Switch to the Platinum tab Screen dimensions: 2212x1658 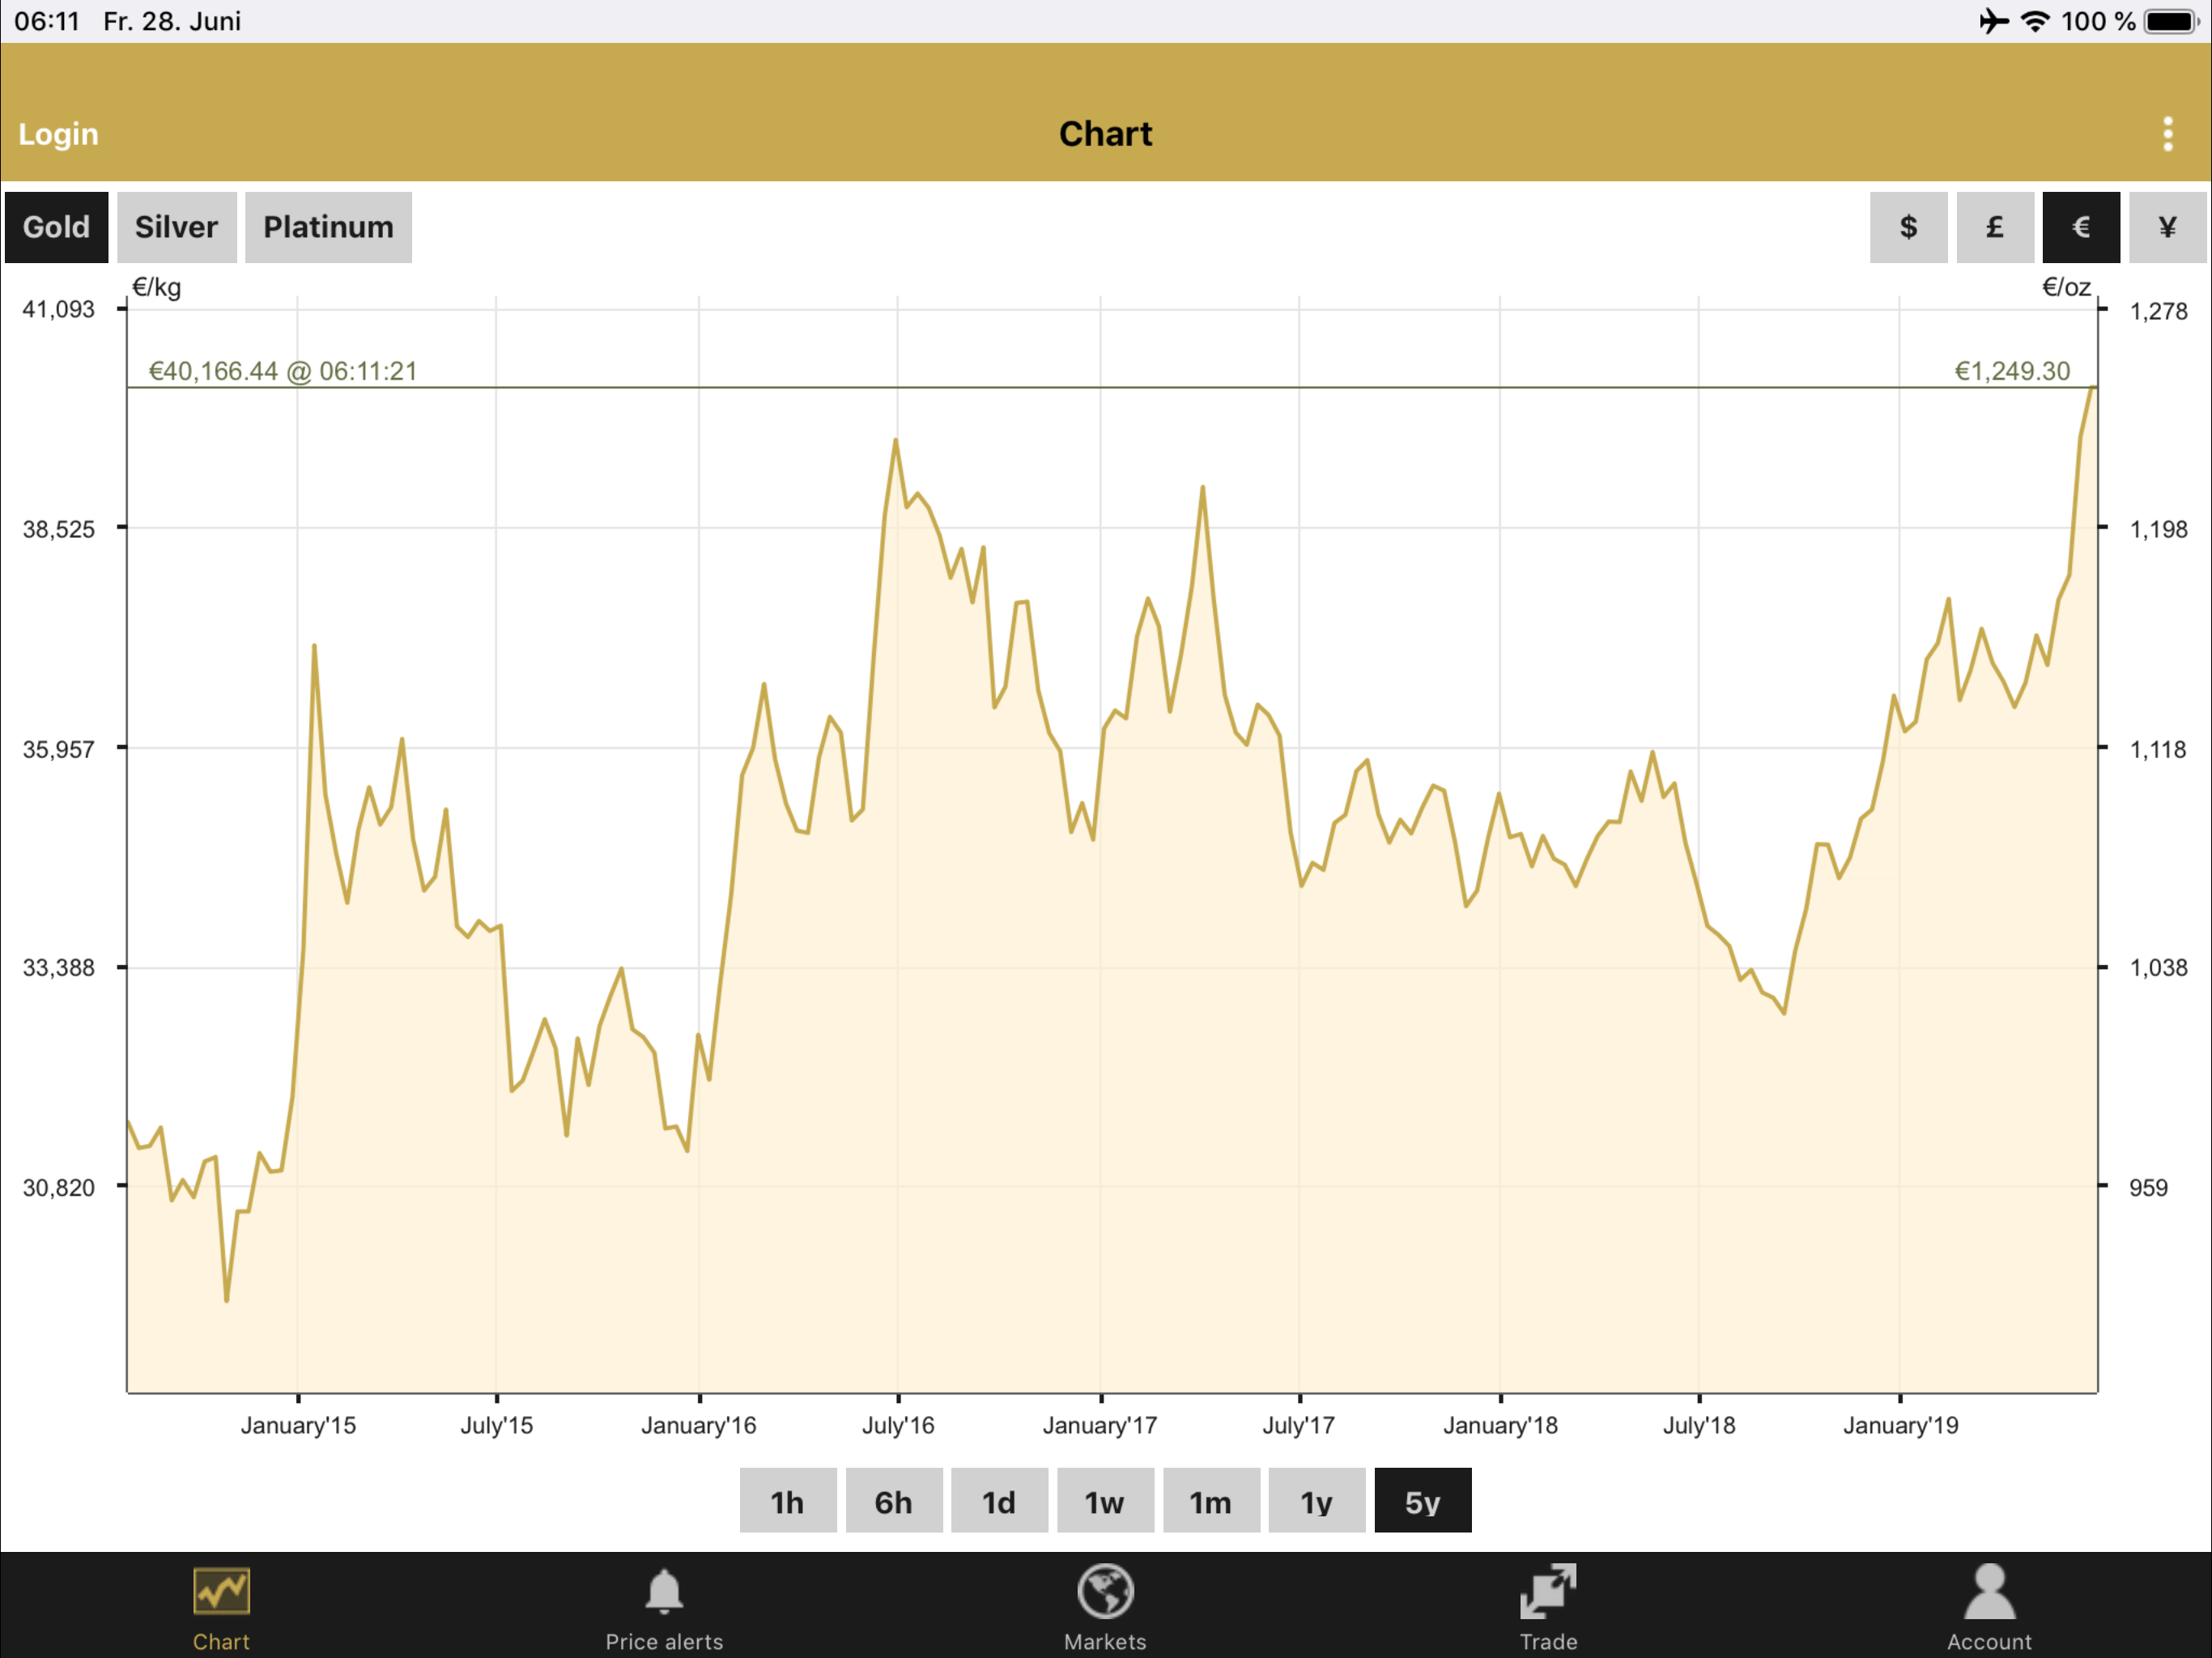(x=328, y=227)
